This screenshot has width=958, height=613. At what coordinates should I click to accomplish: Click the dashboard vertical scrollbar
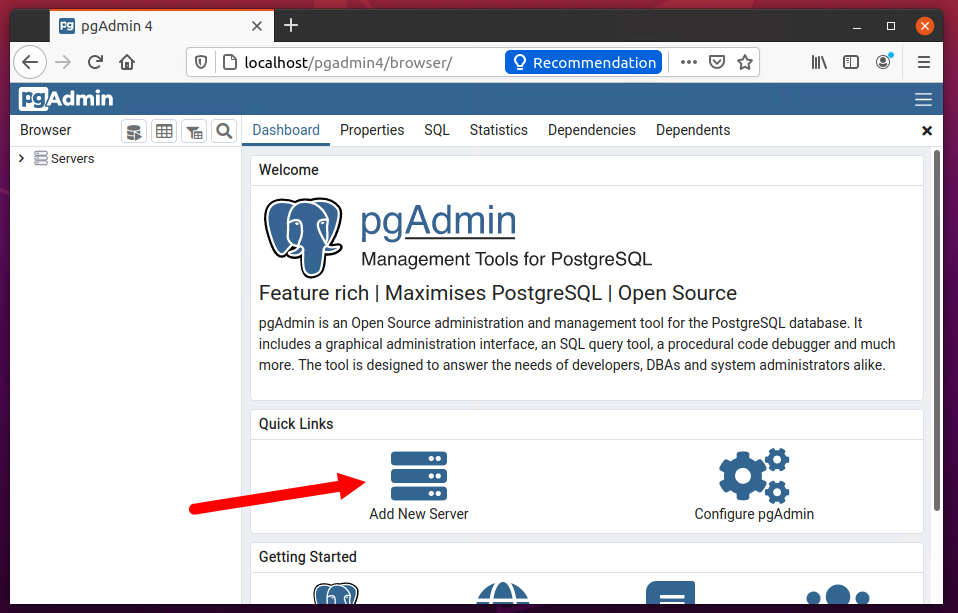click(x=937, y=331)
